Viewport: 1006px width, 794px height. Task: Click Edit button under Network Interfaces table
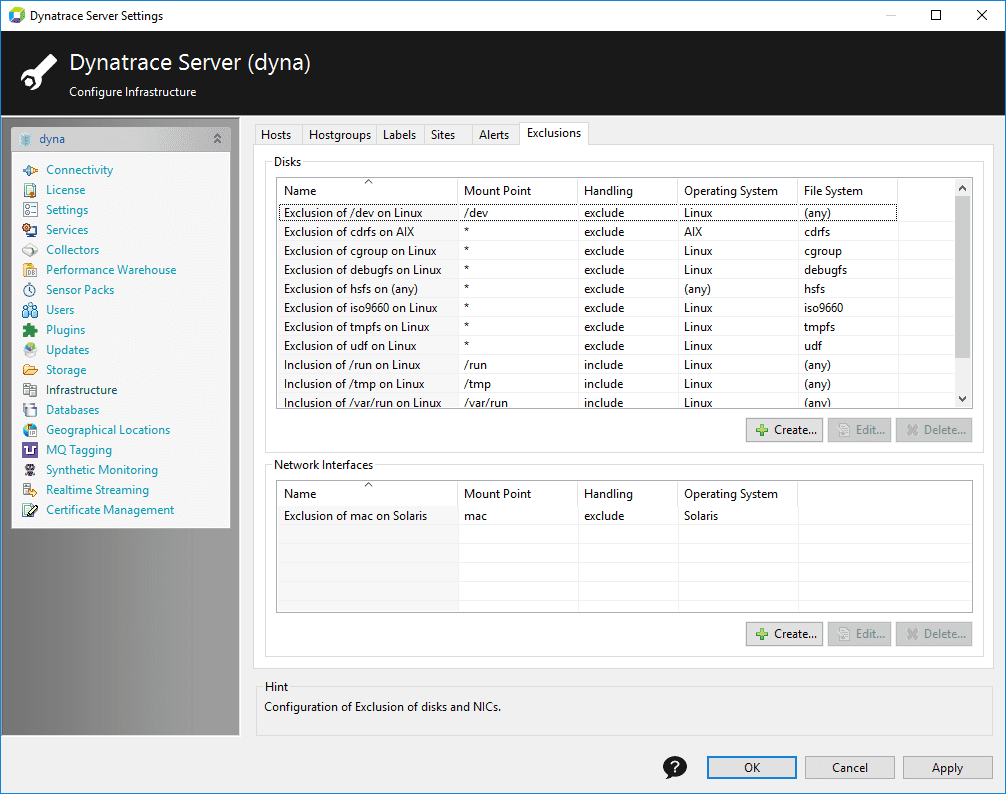coord(859,634)
